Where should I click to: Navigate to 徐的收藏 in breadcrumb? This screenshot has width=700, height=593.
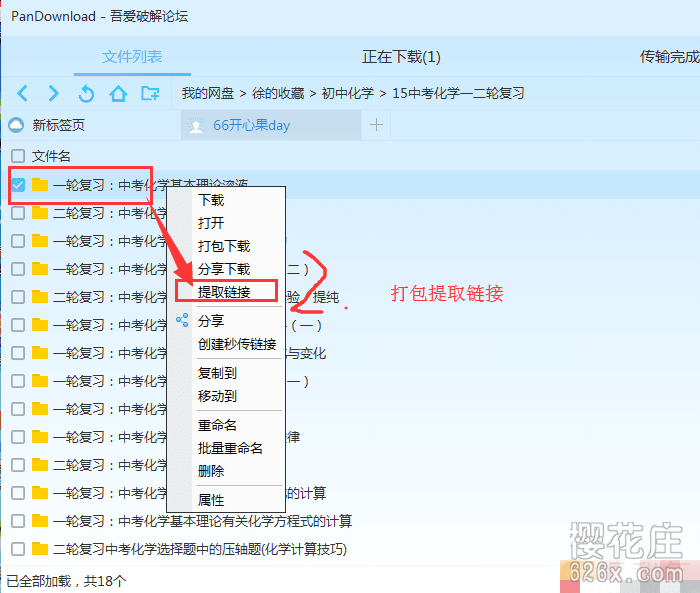point(278,93)
